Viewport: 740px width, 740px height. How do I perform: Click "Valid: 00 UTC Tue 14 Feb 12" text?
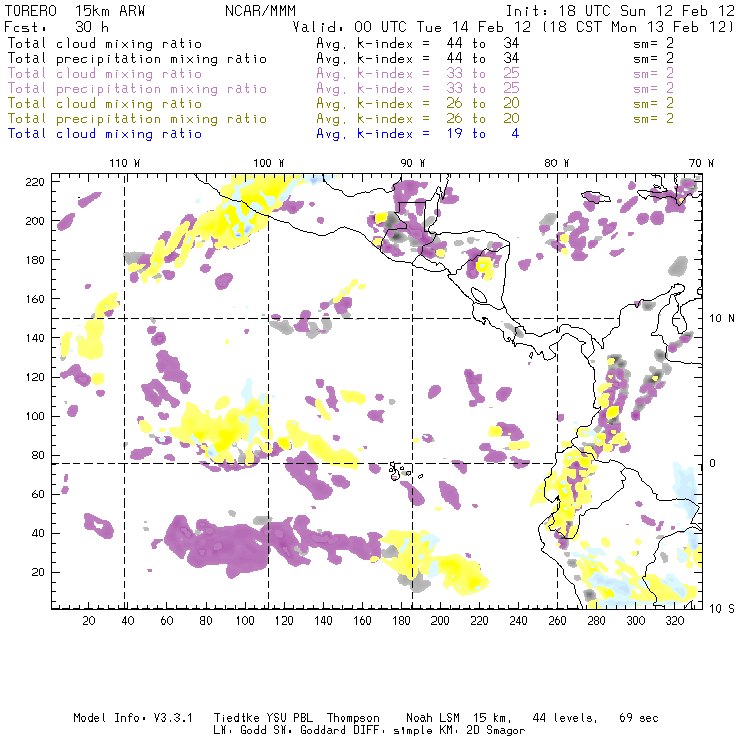(411, 26)
